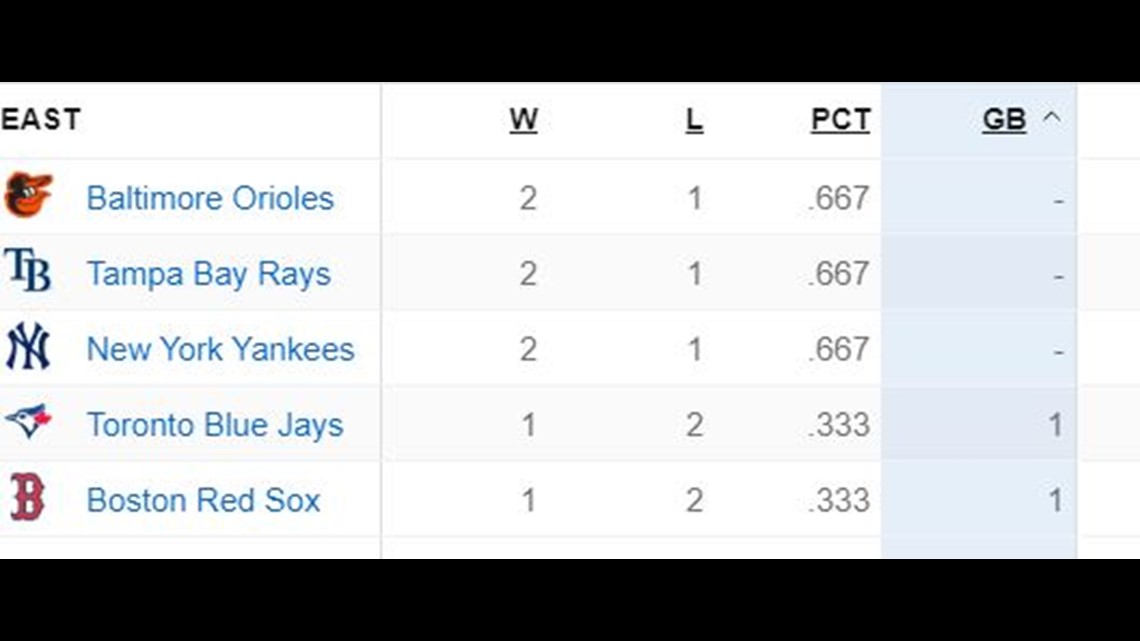Click the Toronto Blue Jays bird logo
The width and height of the screenshot is (1140, 641).
click(28, 421)
